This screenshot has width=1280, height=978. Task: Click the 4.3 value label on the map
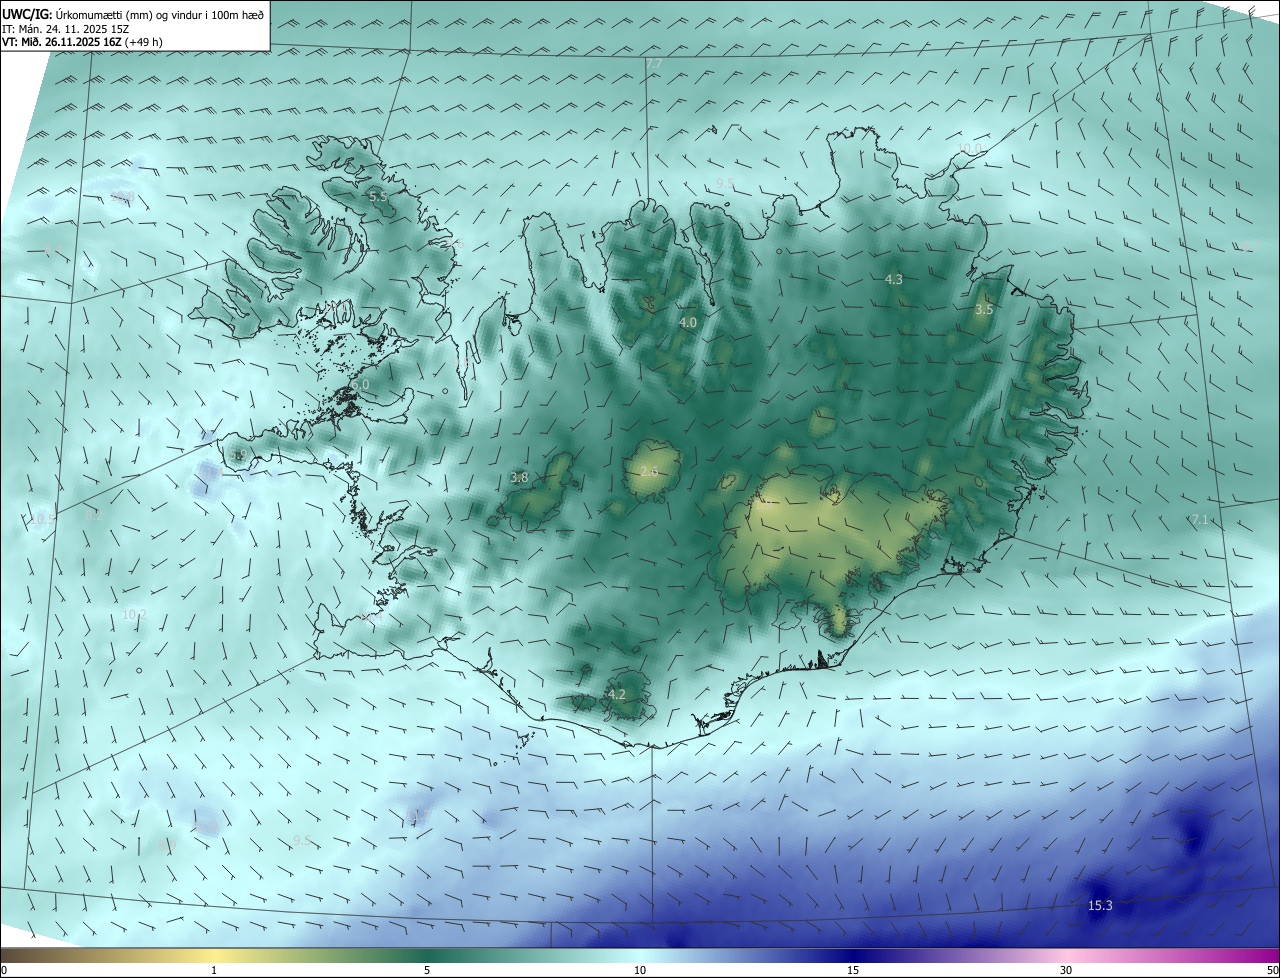point(894,280)
